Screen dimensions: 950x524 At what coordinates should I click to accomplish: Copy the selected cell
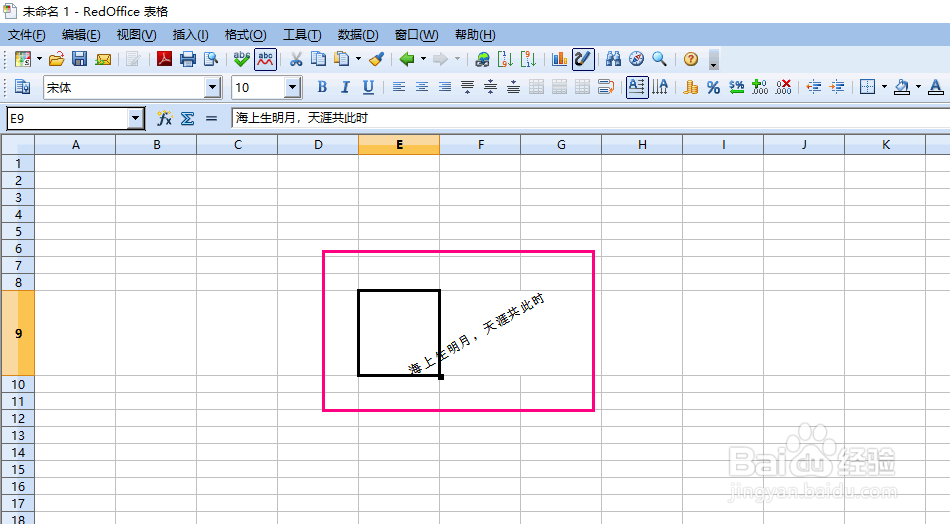[x=318, y=59]
